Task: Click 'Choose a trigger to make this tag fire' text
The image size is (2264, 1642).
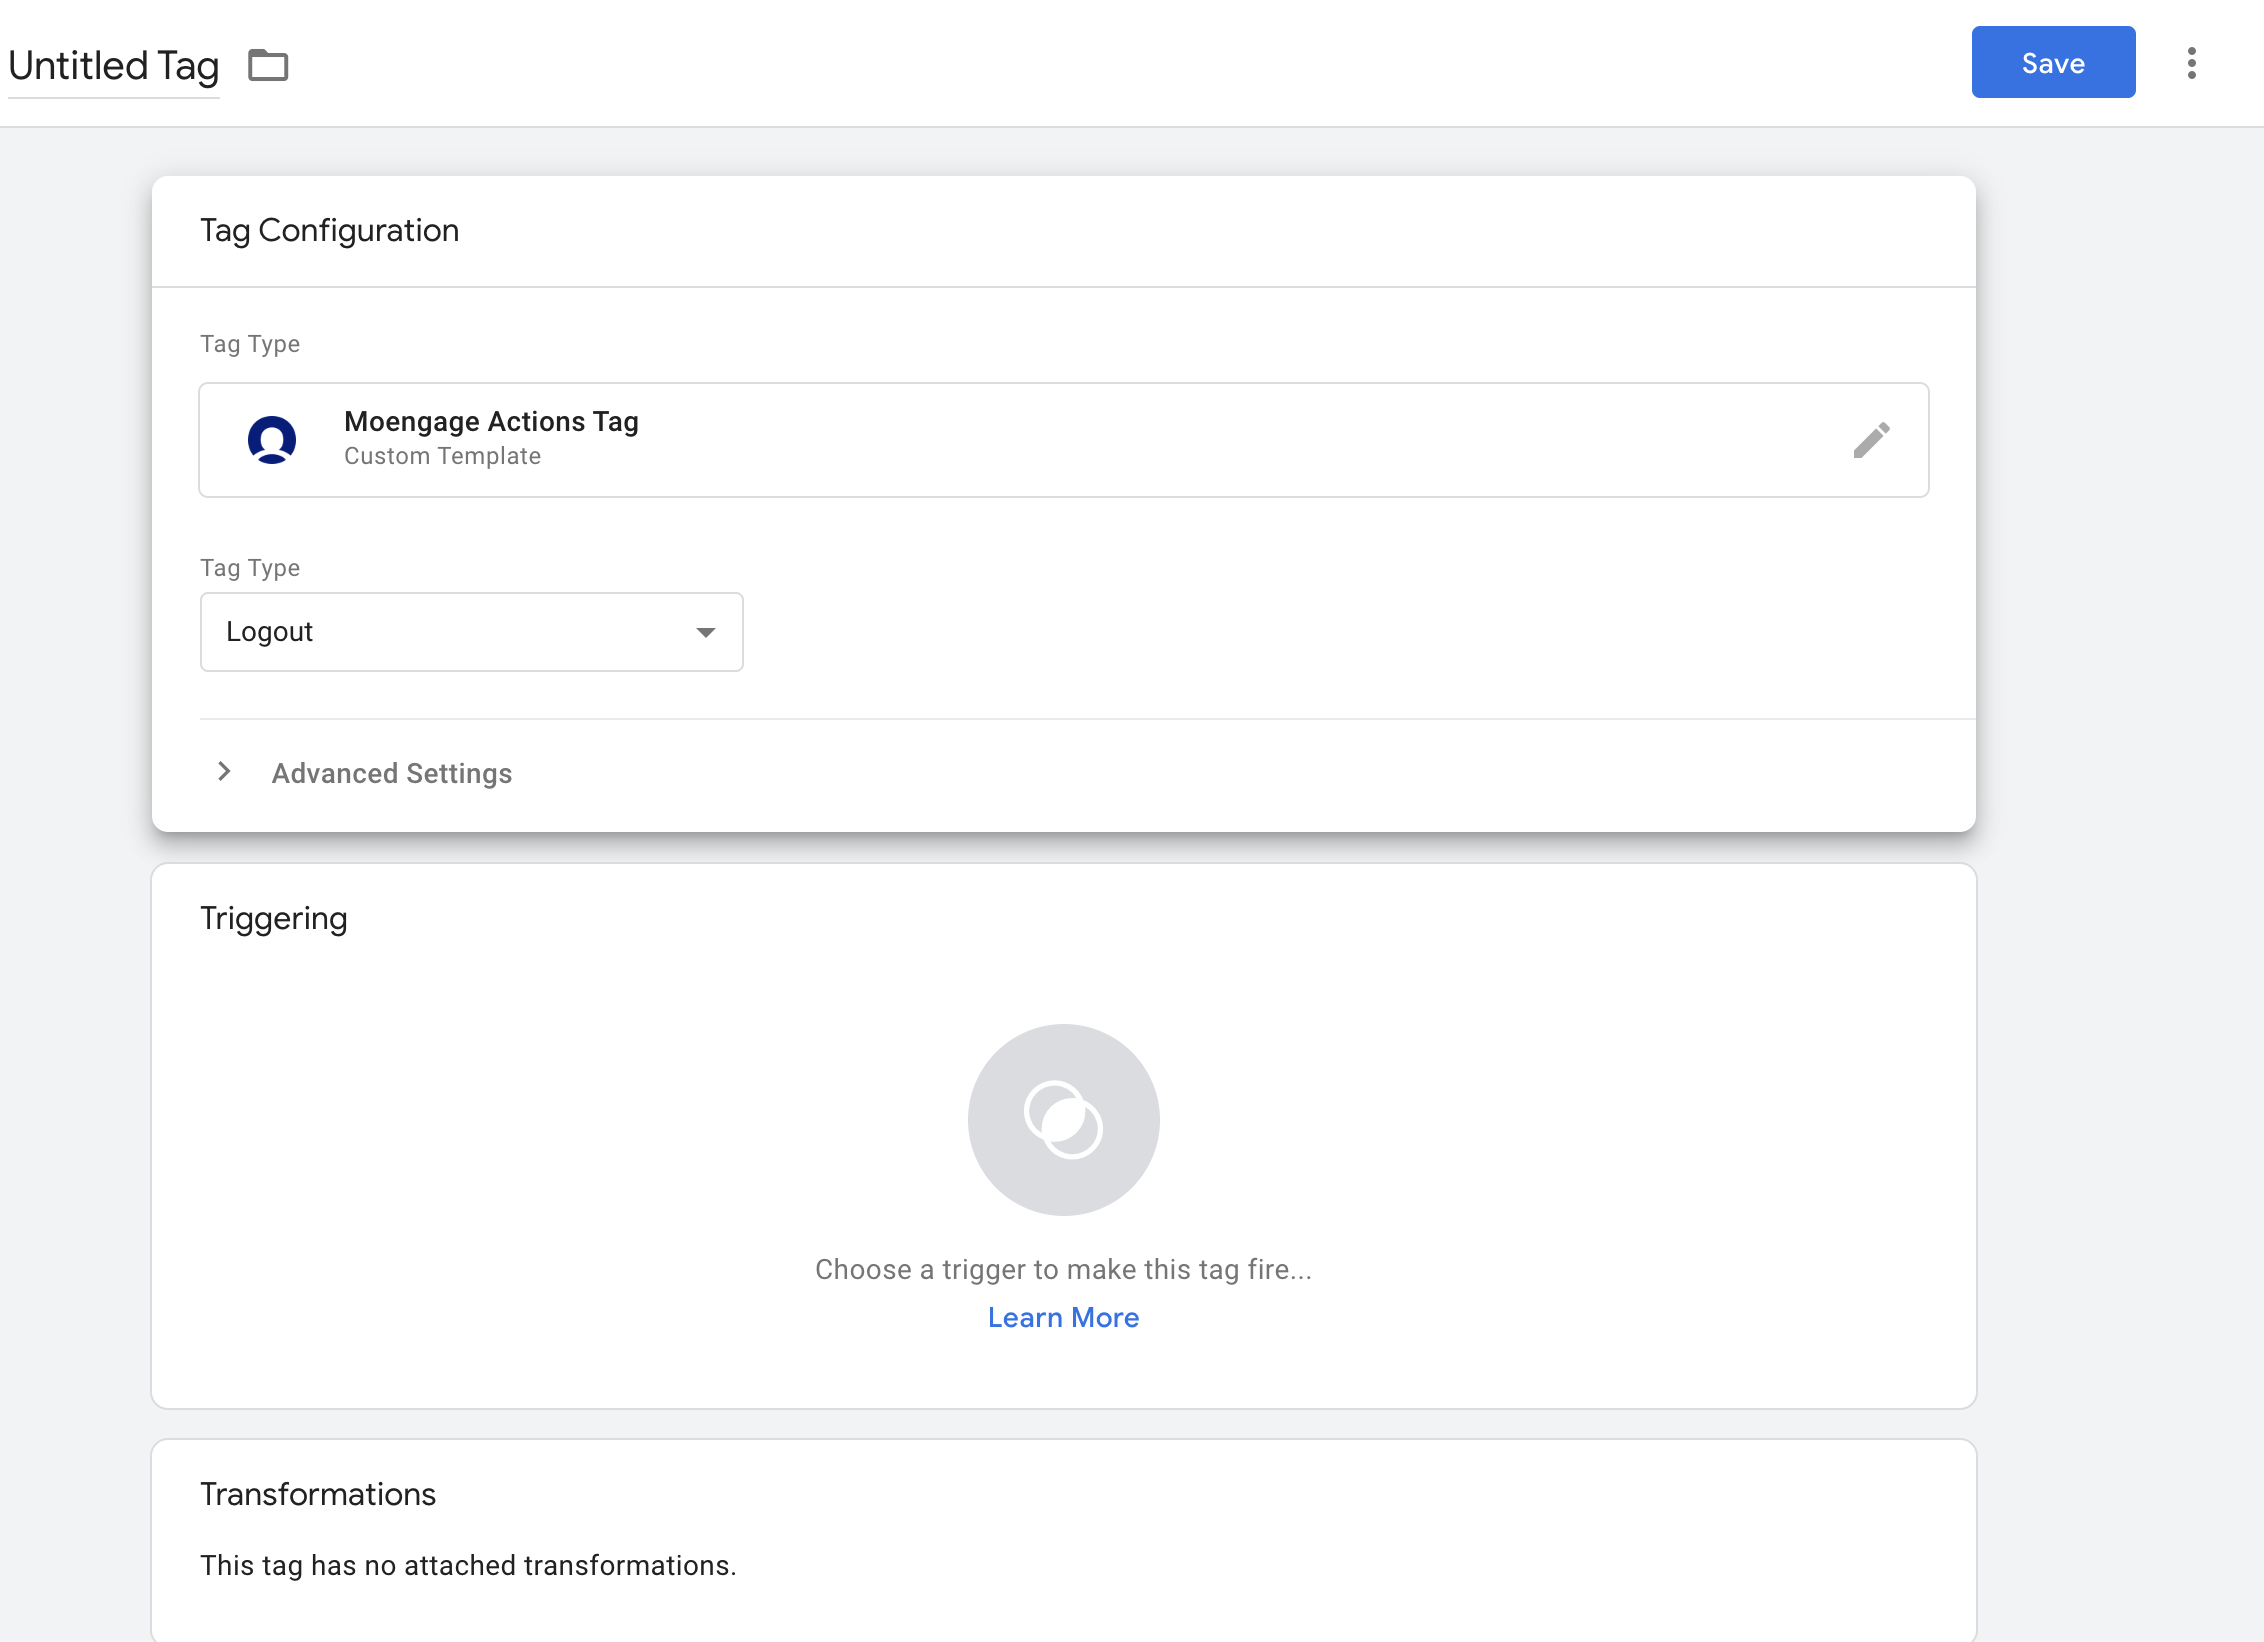Action: [1063, 1269]
